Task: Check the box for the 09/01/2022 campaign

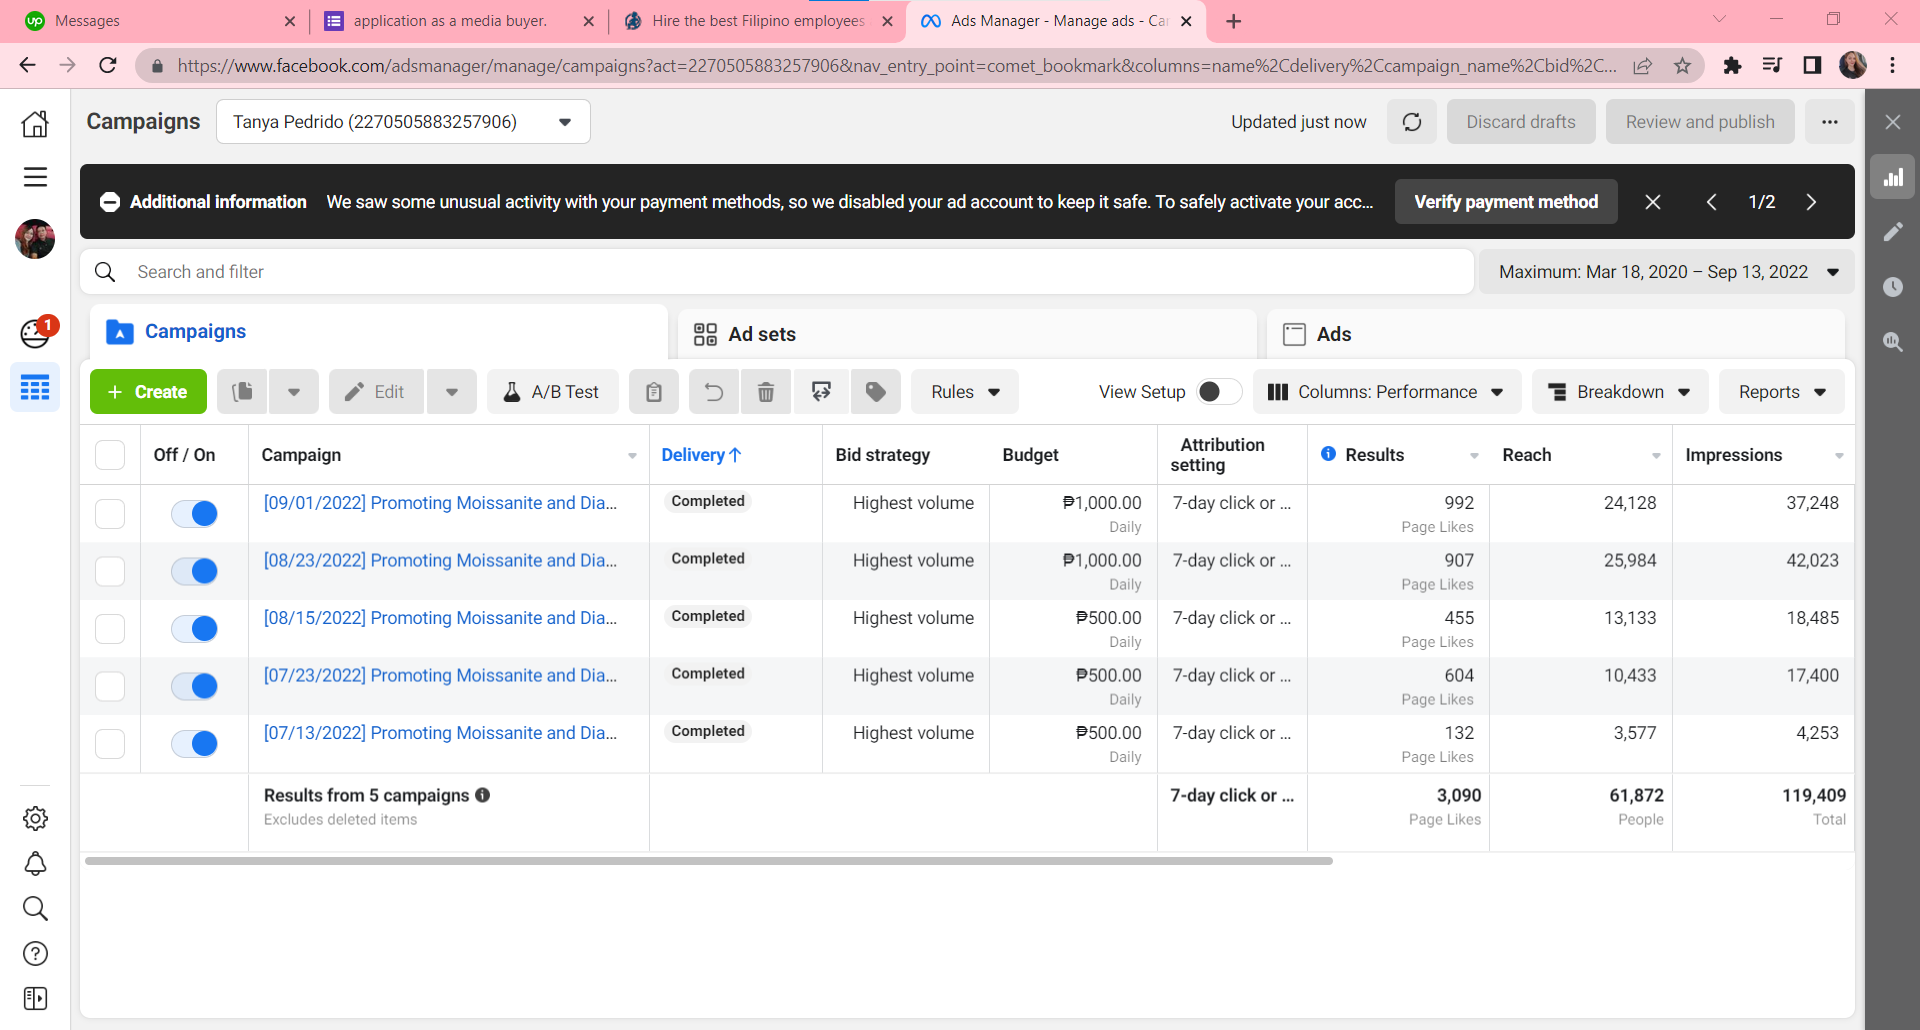Action: (x=110, y=514)
